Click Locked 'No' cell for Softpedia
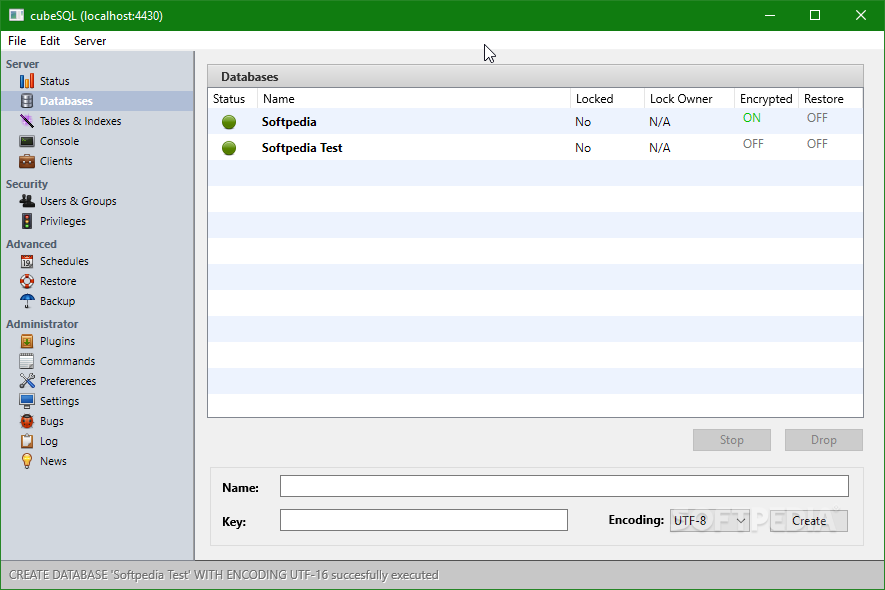Screen dimensions: 885x590 tap(582, 122)
